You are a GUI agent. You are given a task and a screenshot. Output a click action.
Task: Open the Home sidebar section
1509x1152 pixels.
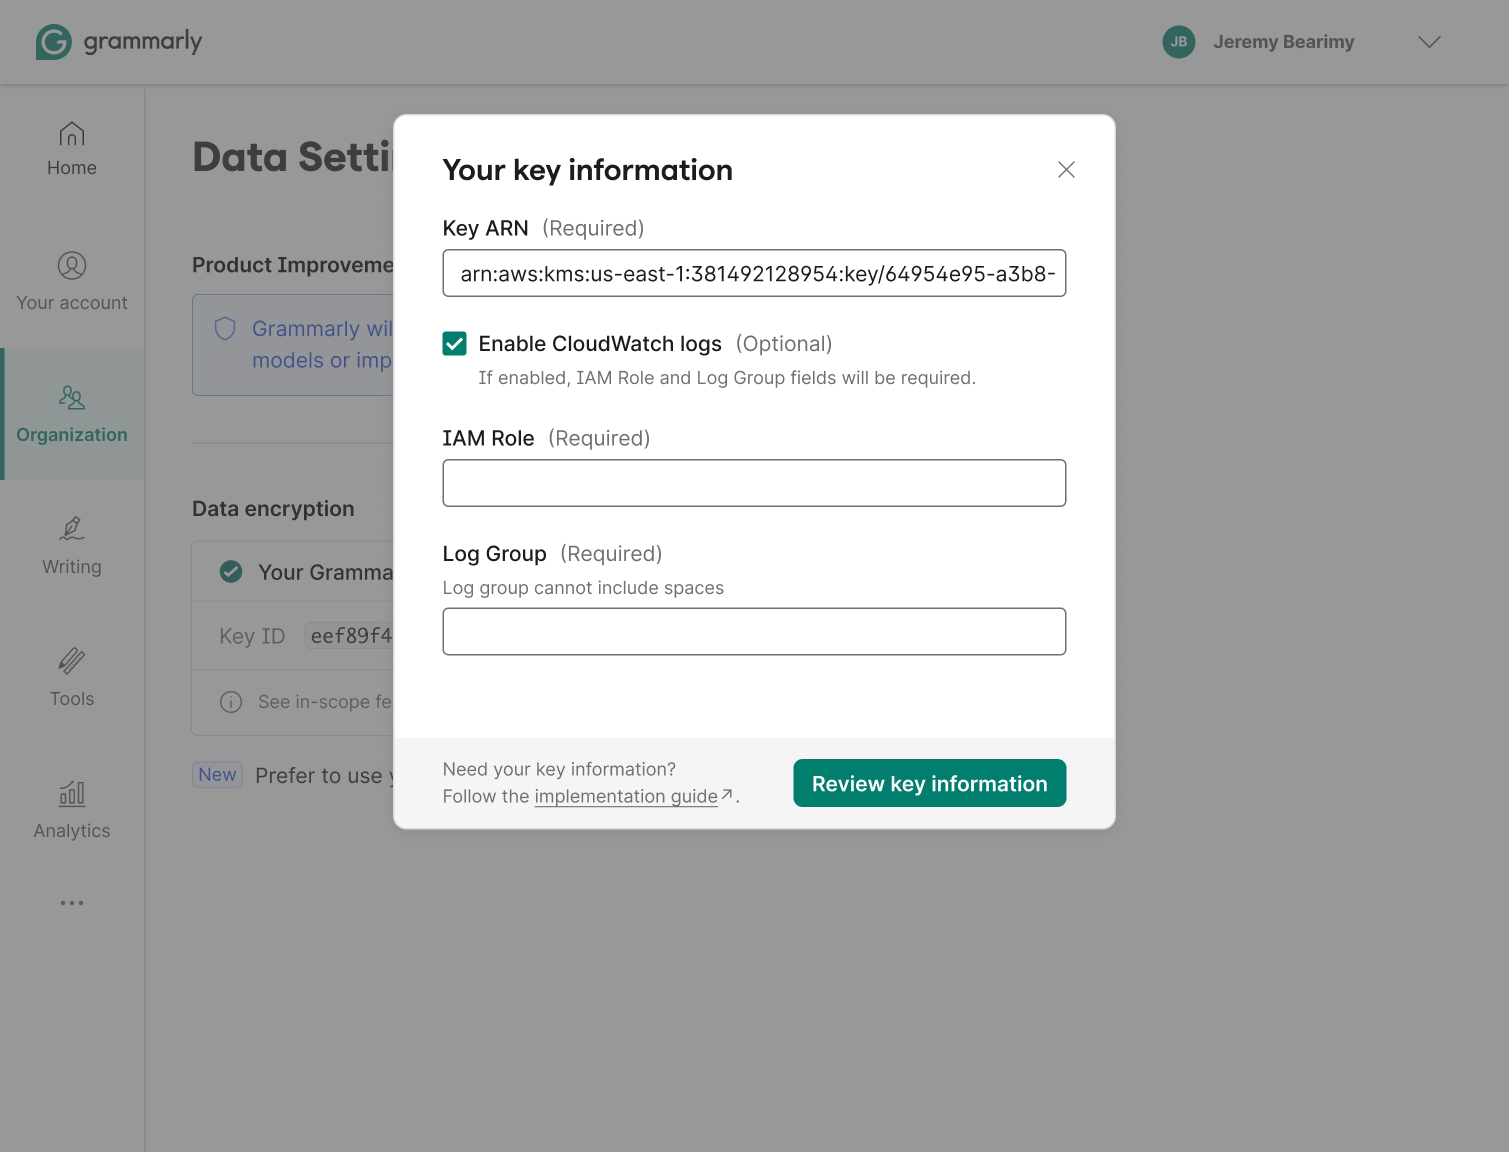(x=71, y=148)
